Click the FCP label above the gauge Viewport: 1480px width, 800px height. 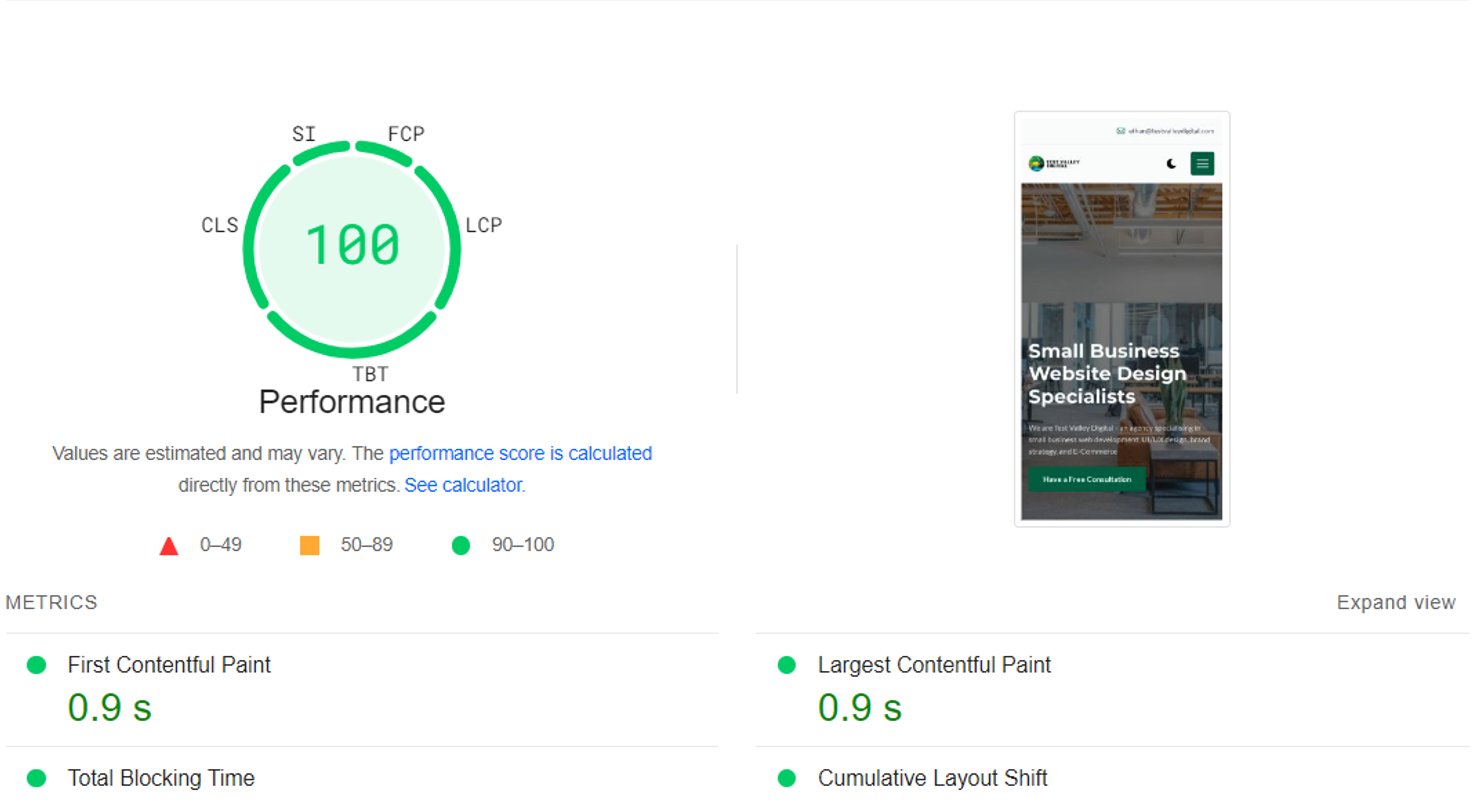tap(405, 133)
